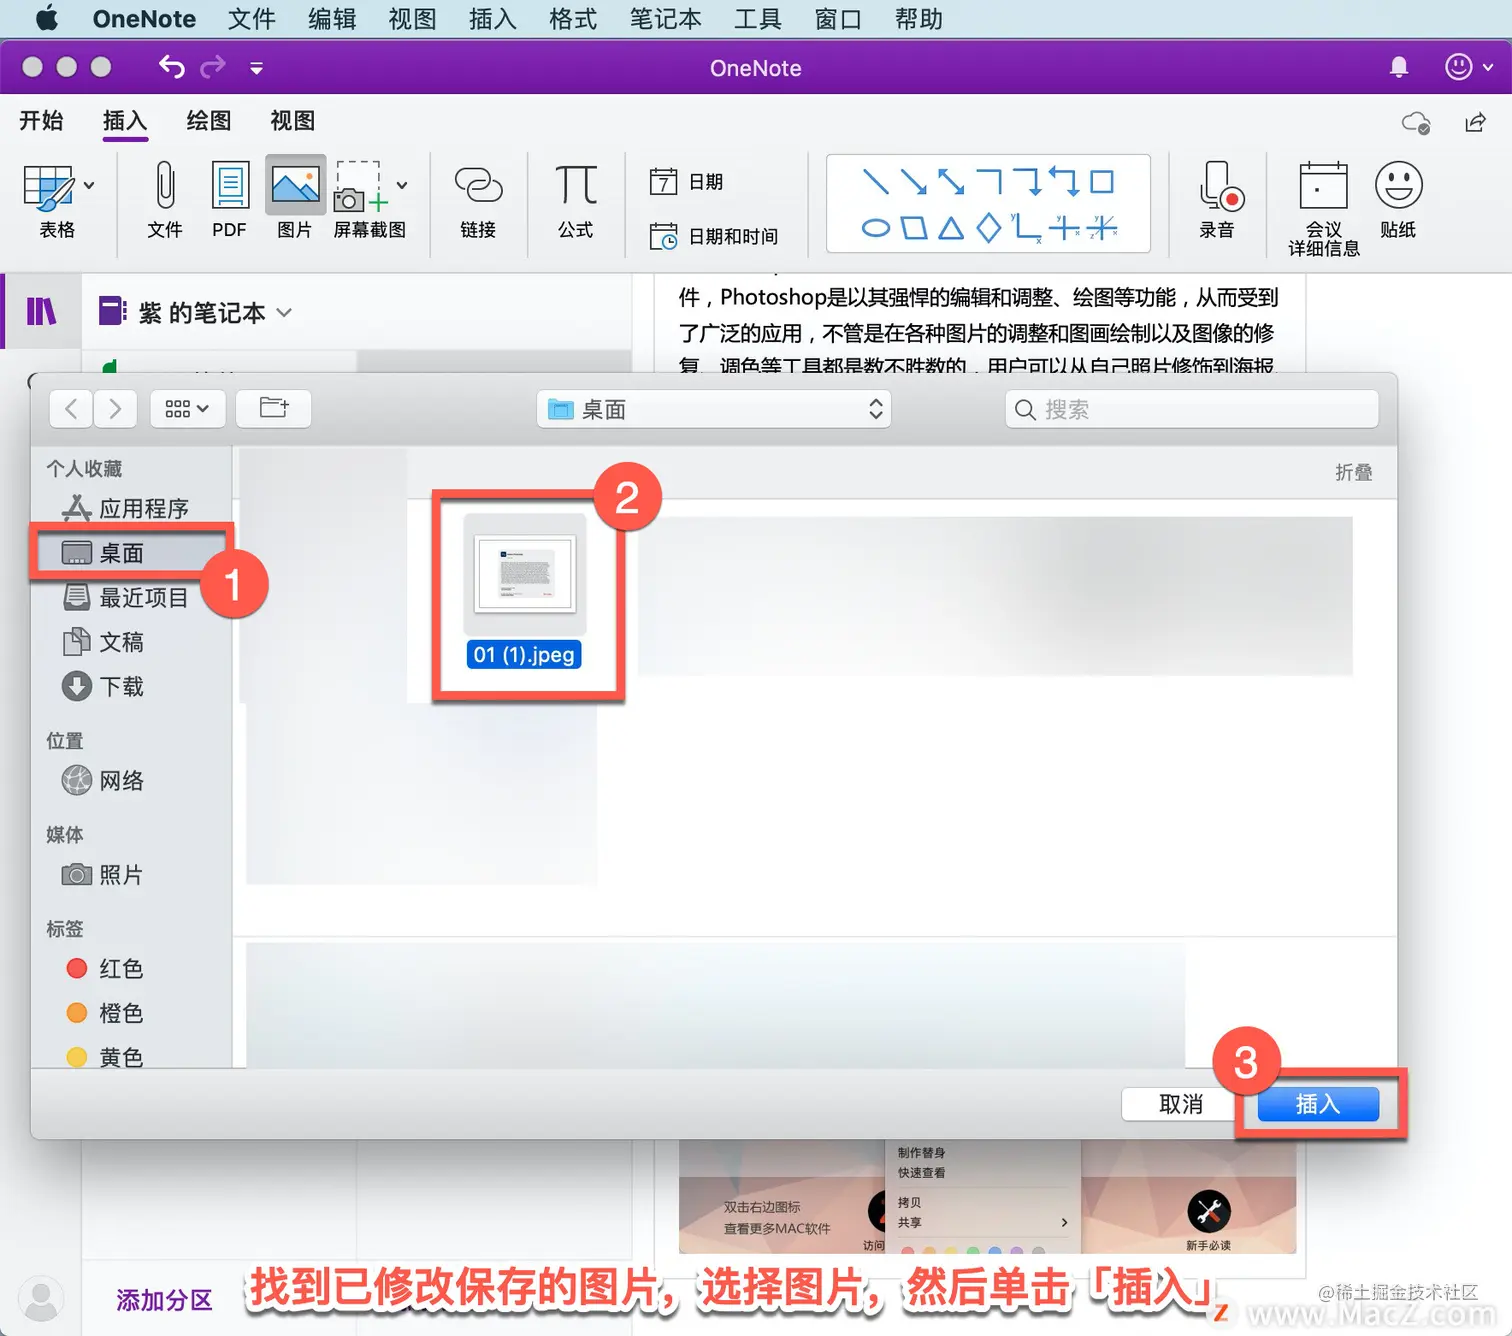
Task: Open the 文件 menu in menu bar
Action: coord(252,19)
